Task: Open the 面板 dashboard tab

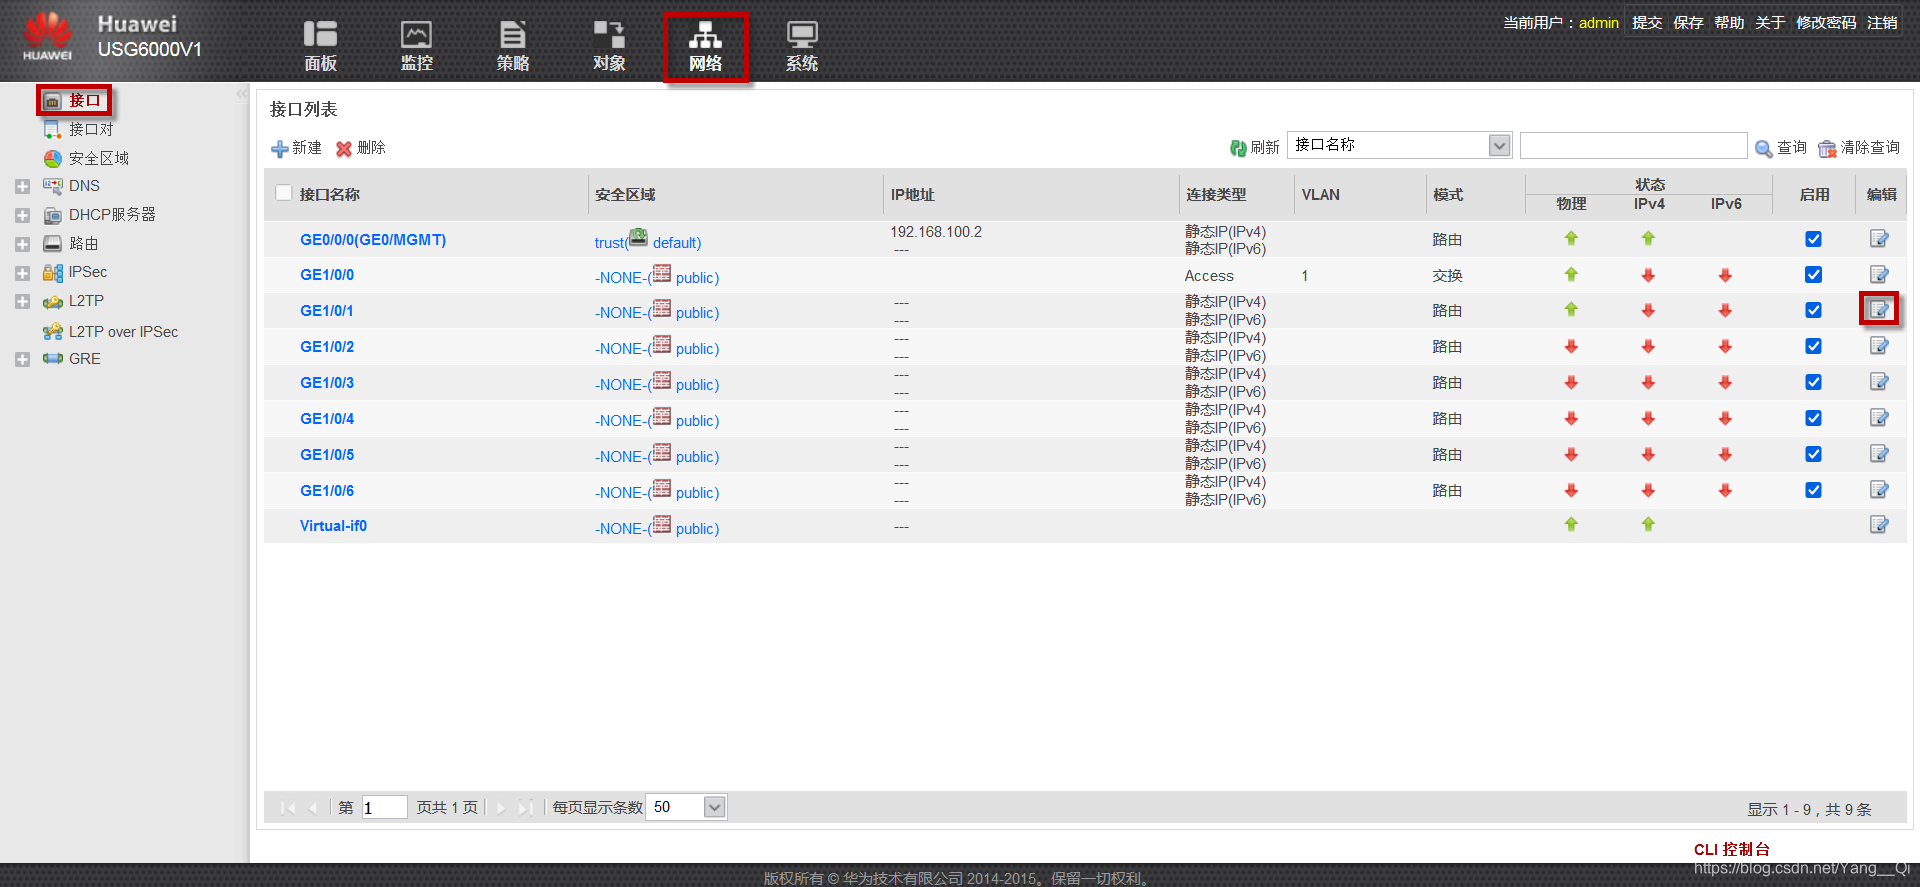Action: tap(320, 46)
